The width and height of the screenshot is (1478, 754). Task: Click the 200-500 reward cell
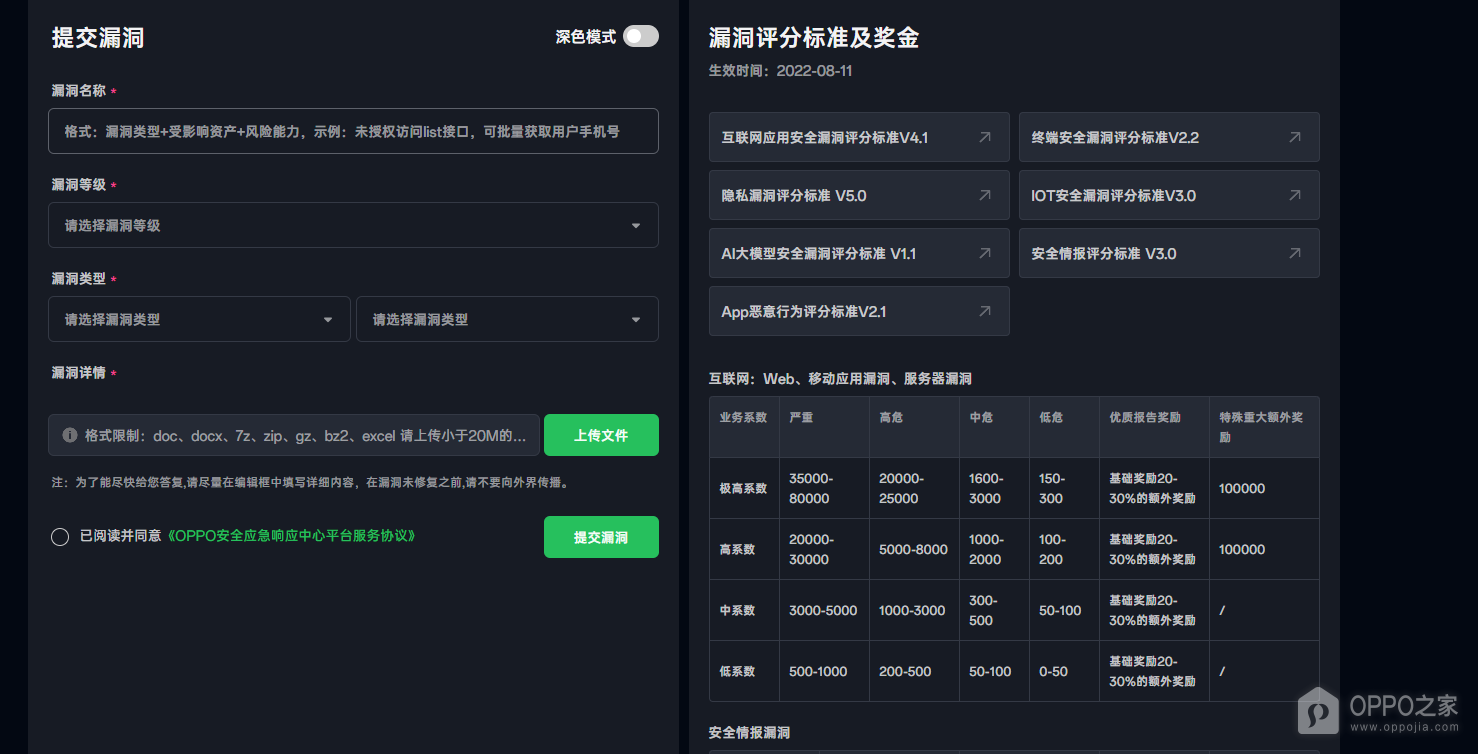(914, 671)
